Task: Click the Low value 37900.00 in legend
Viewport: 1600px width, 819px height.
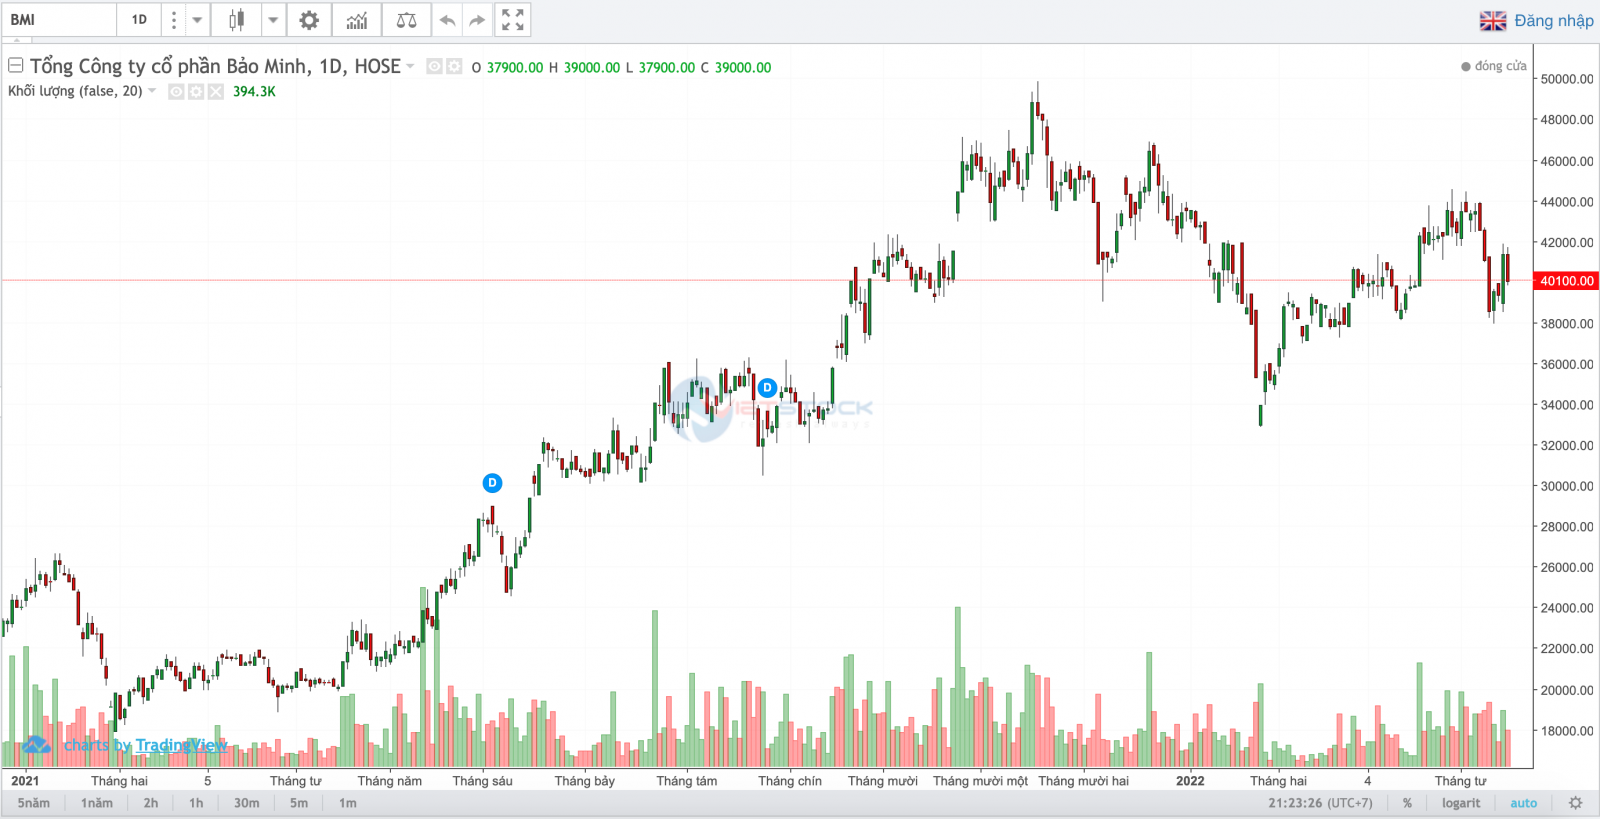Action: coord(667,67)
